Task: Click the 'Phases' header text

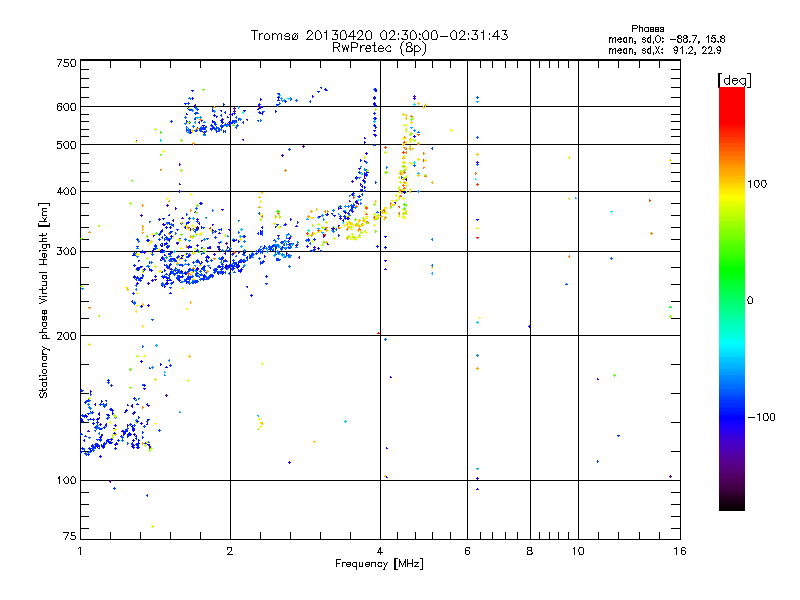Action: tap(647, 29)
